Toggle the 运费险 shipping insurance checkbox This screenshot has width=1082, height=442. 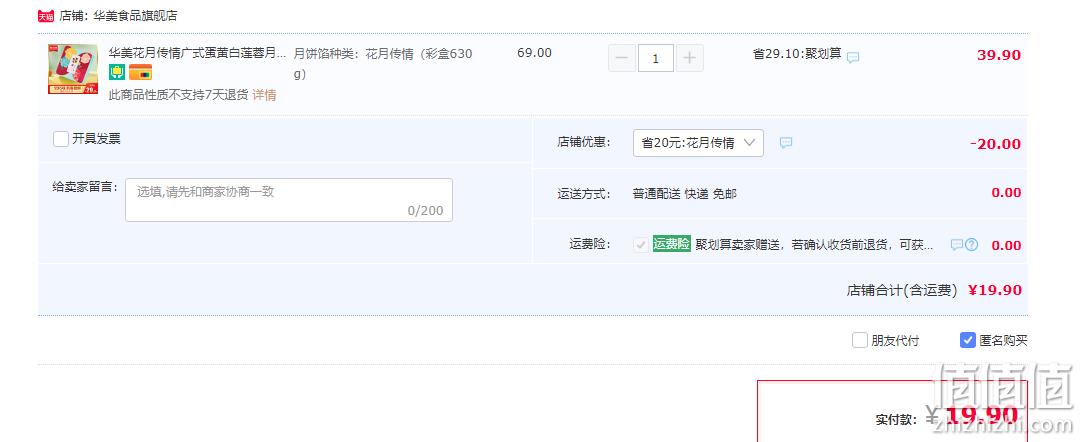641,244
